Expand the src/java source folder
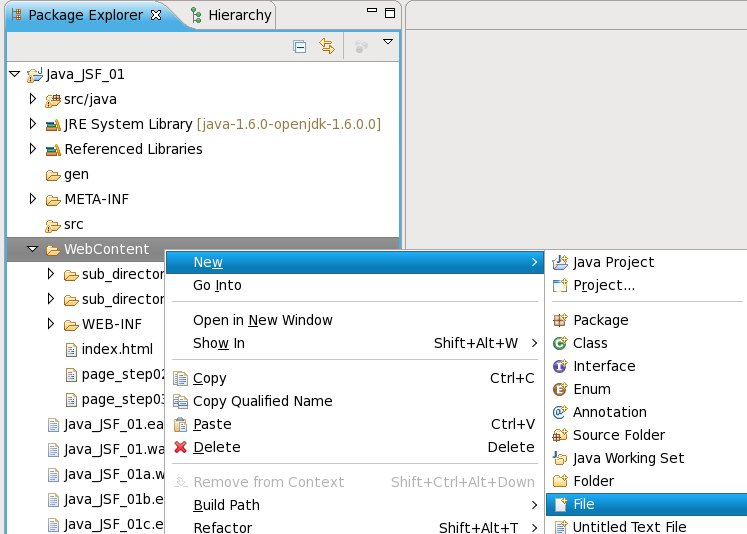The width and height of the screenshot is (747, 534). click(x=33, y=99)
